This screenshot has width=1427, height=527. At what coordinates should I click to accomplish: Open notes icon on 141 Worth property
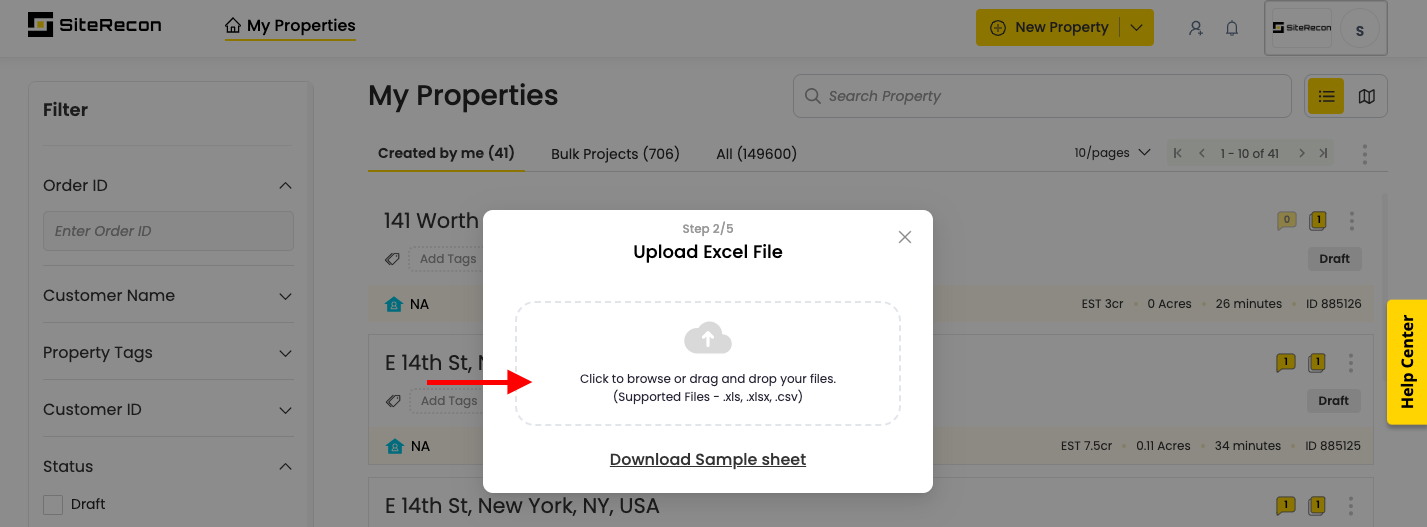point(1318,220)
